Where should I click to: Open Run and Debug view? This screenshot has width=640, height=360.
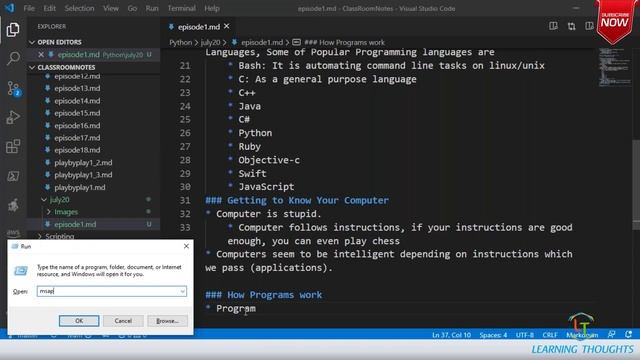(x=13, y=117)
